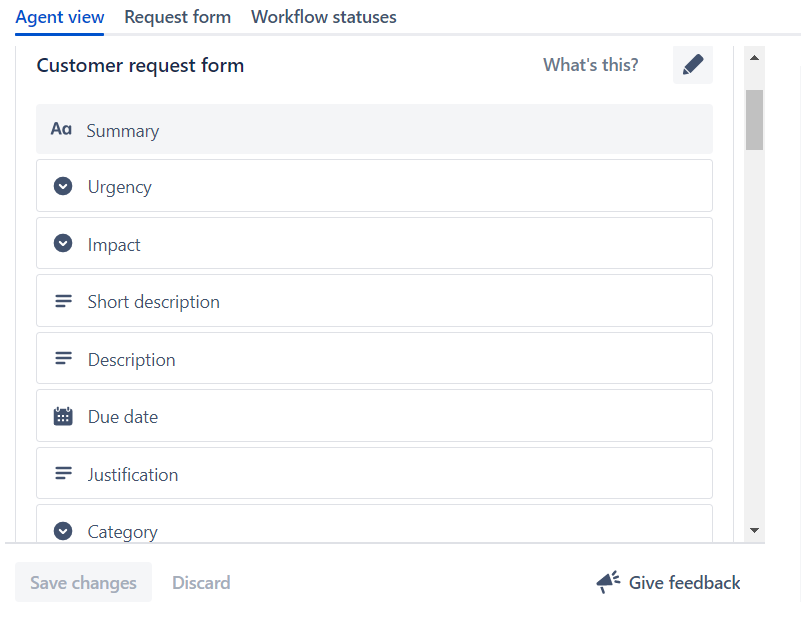Open the Workflow statuses tab
801x631 pixels.
[323, 17]
